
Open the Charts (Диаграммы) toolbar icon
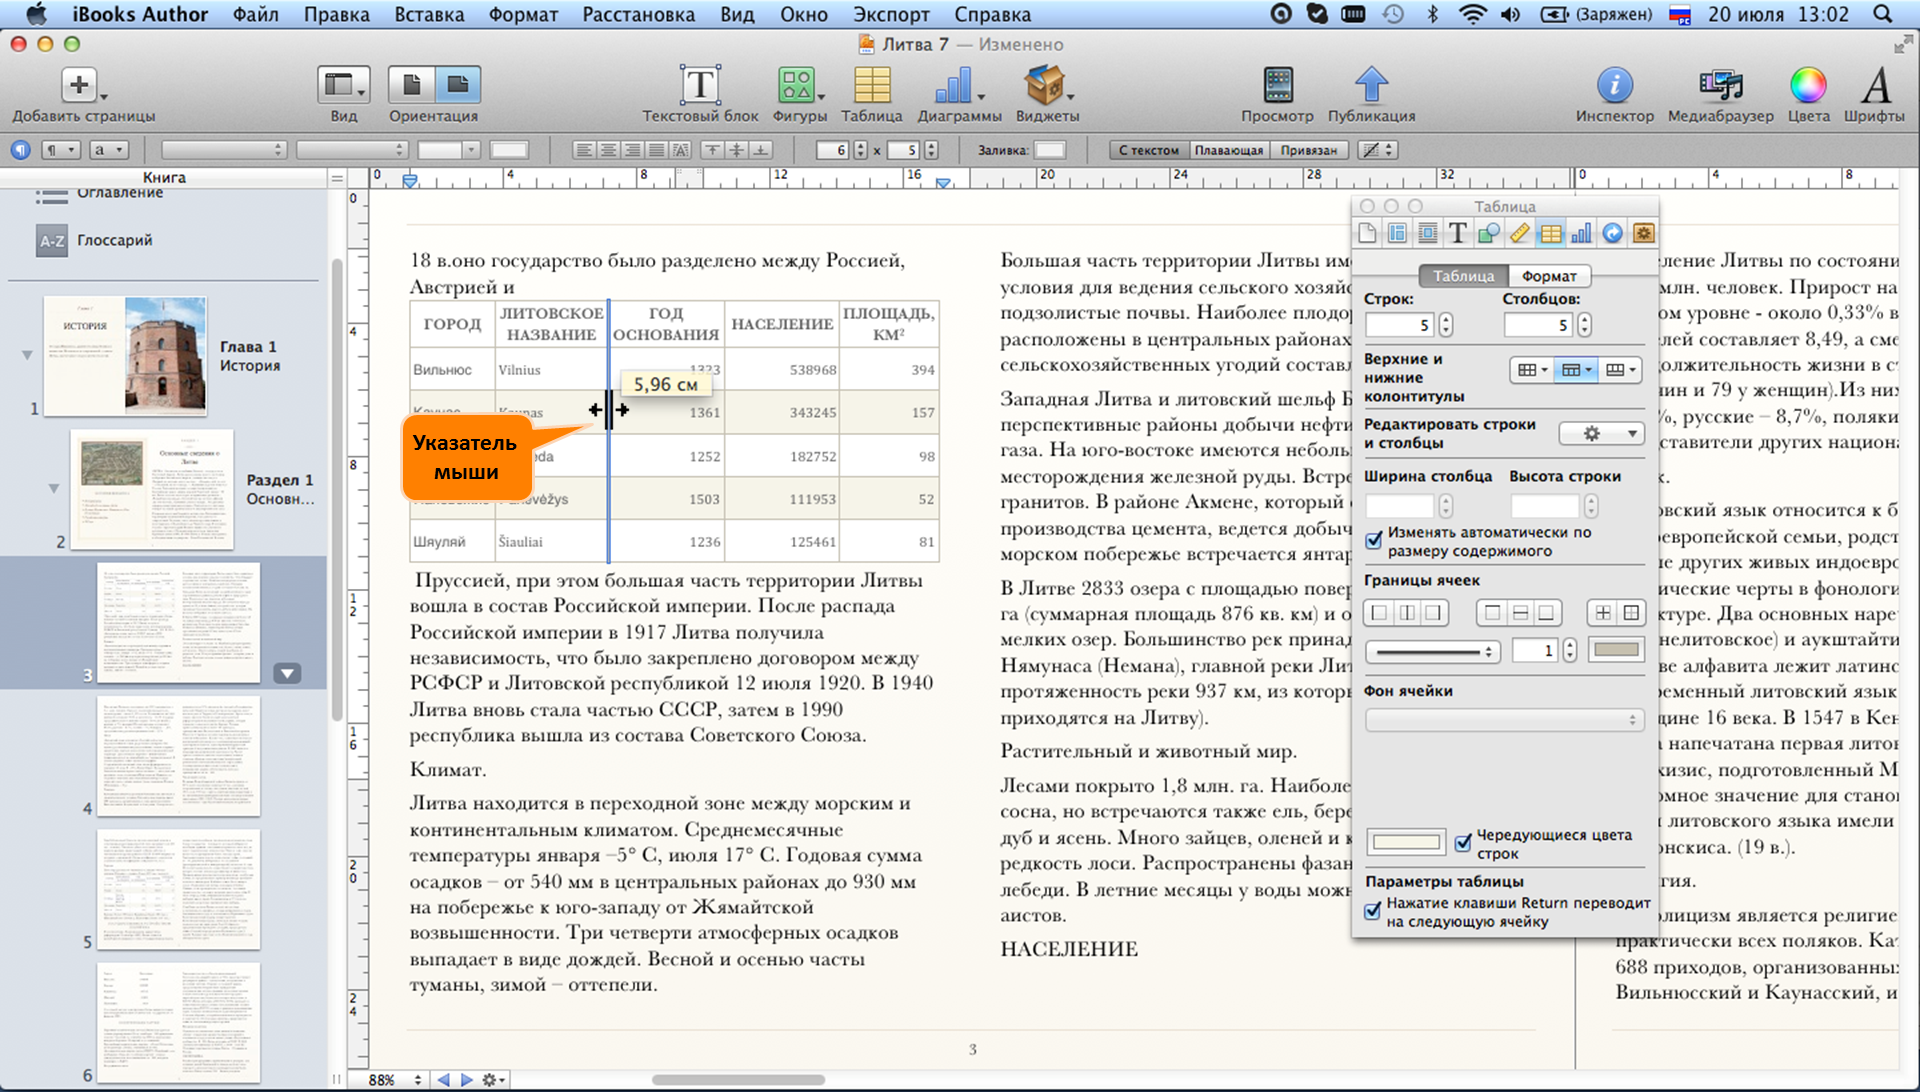(954, 86)
